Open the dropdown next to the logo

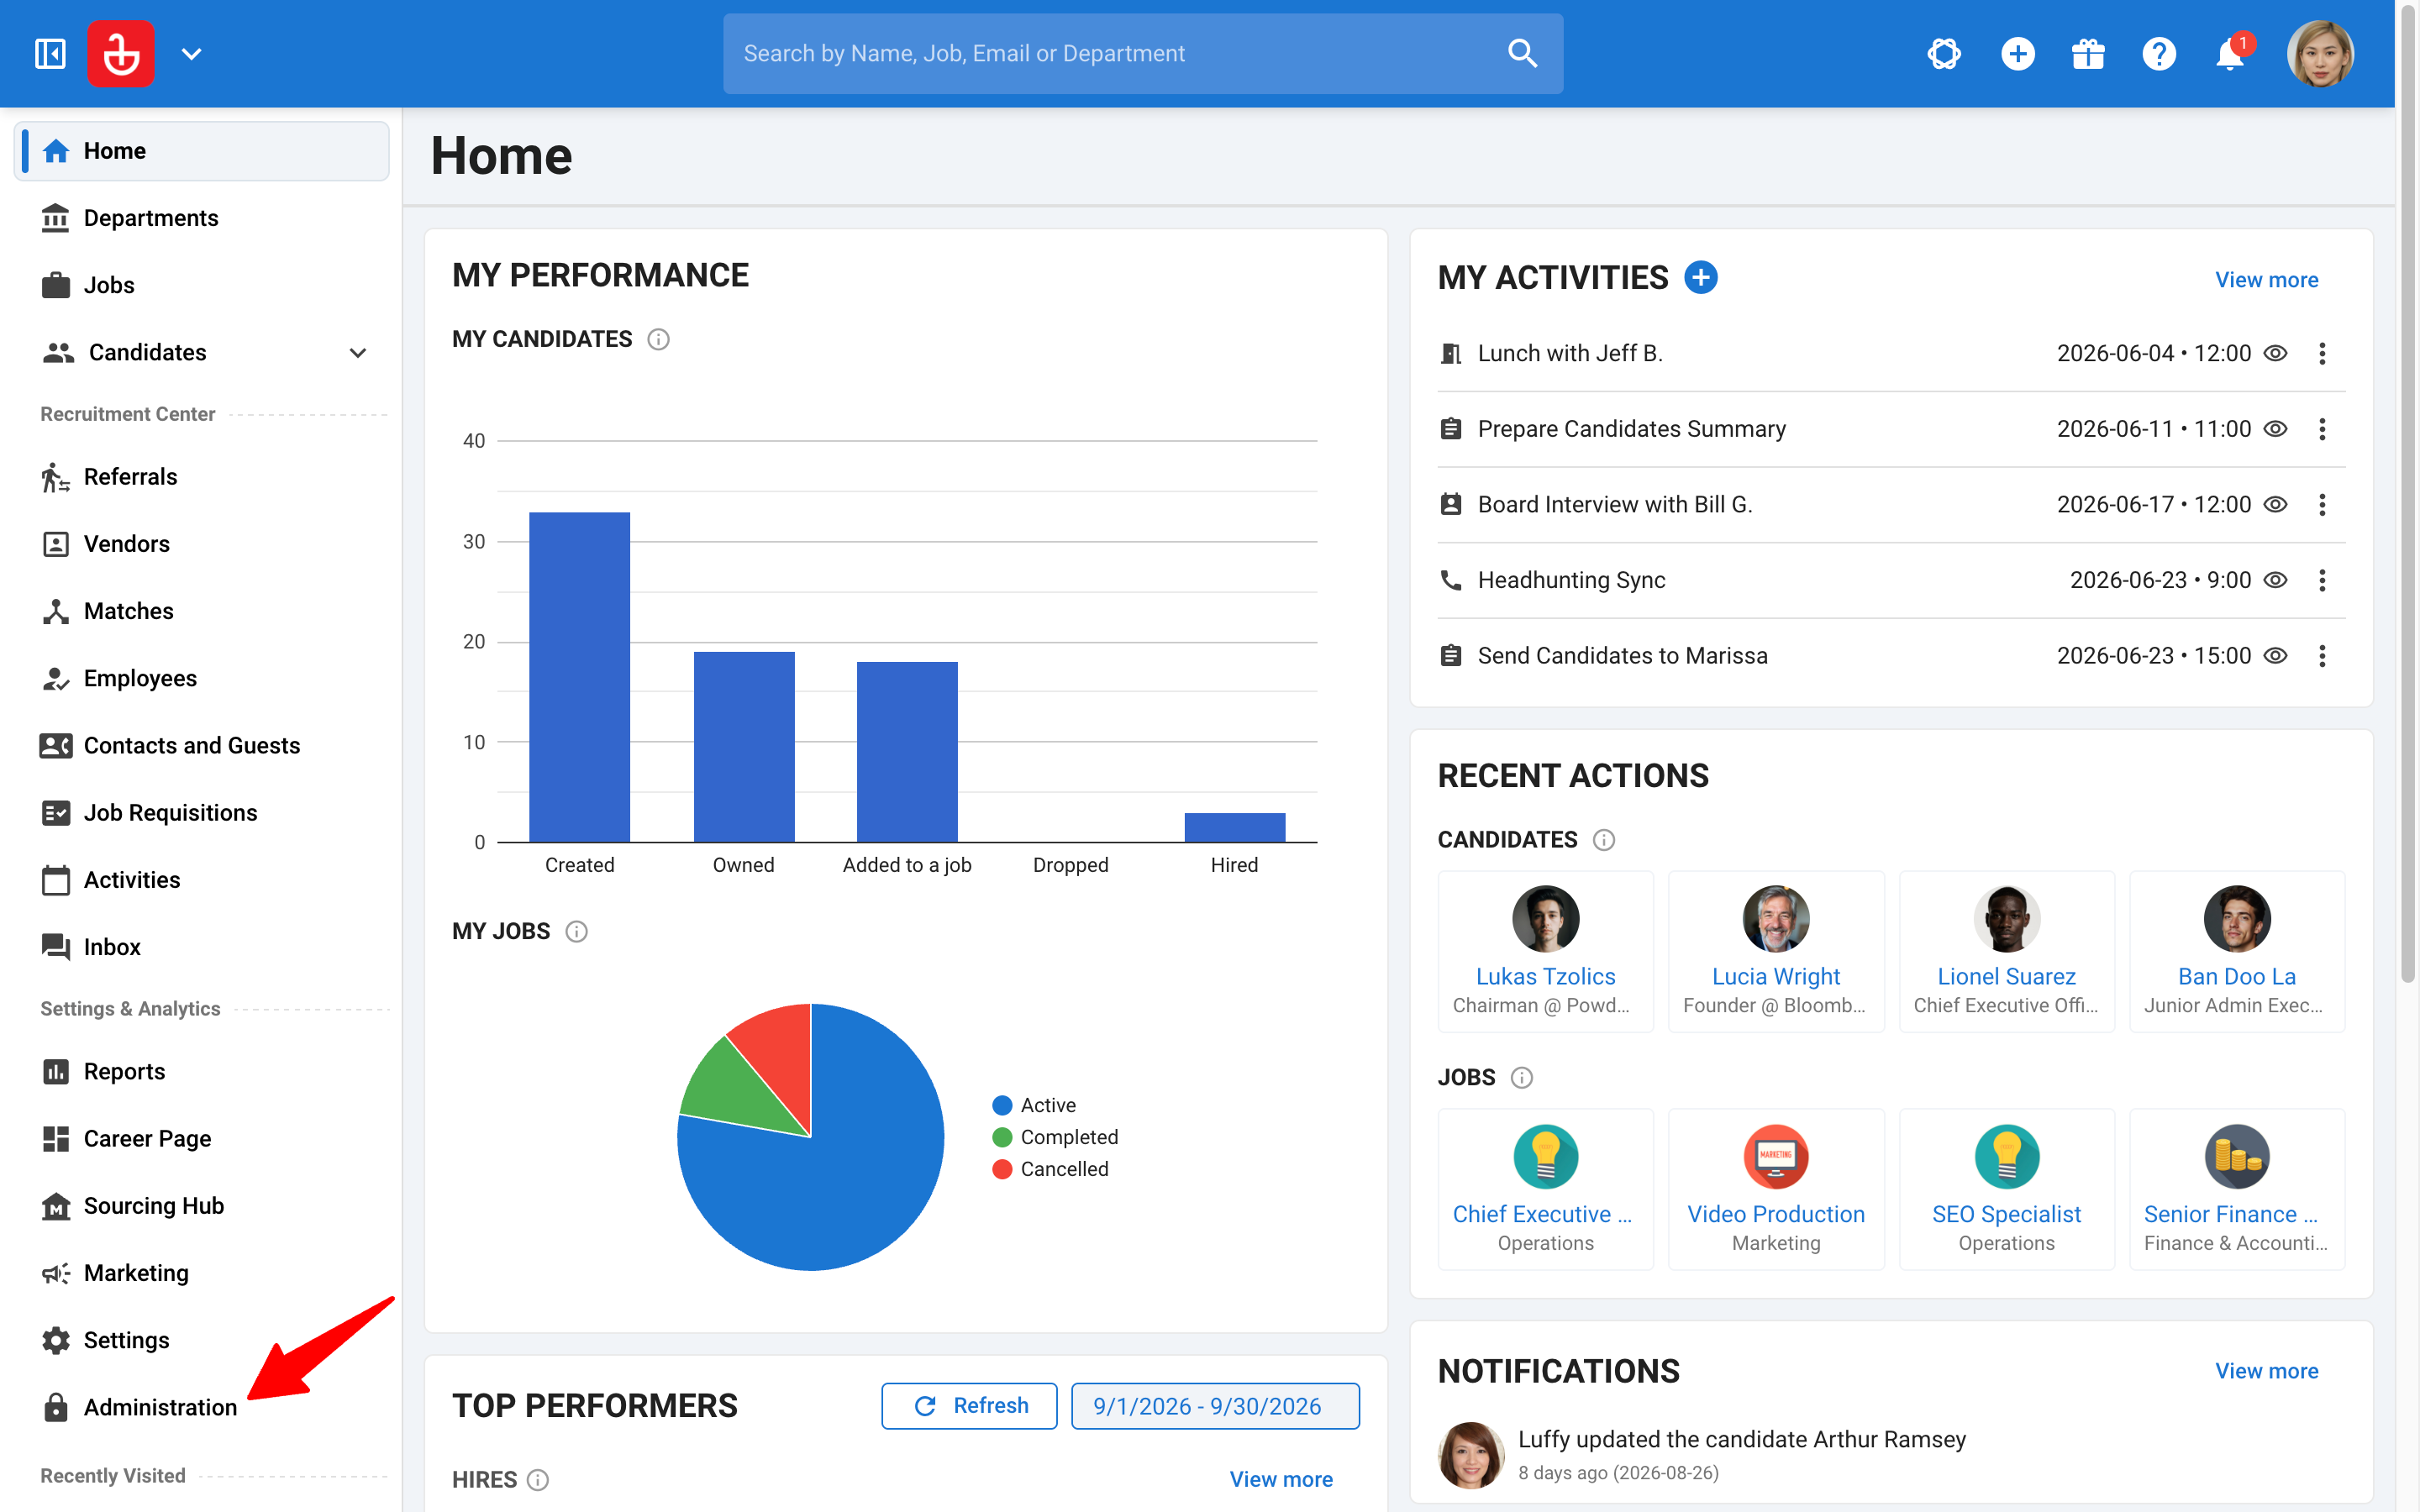tap(191, 54)
